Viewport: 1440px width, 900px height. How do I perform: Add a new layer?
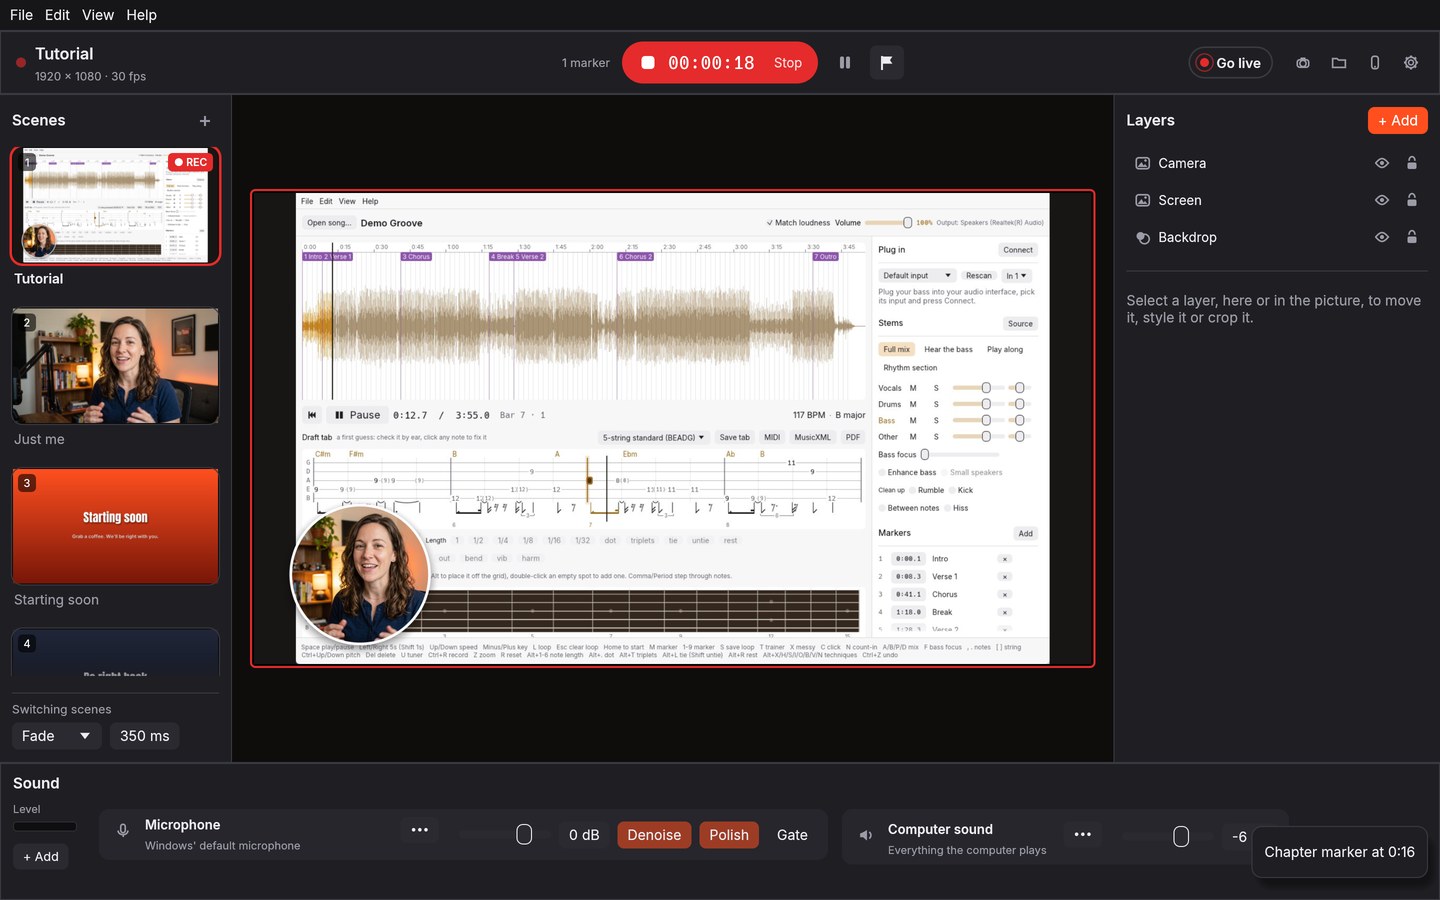point(1398,120)
